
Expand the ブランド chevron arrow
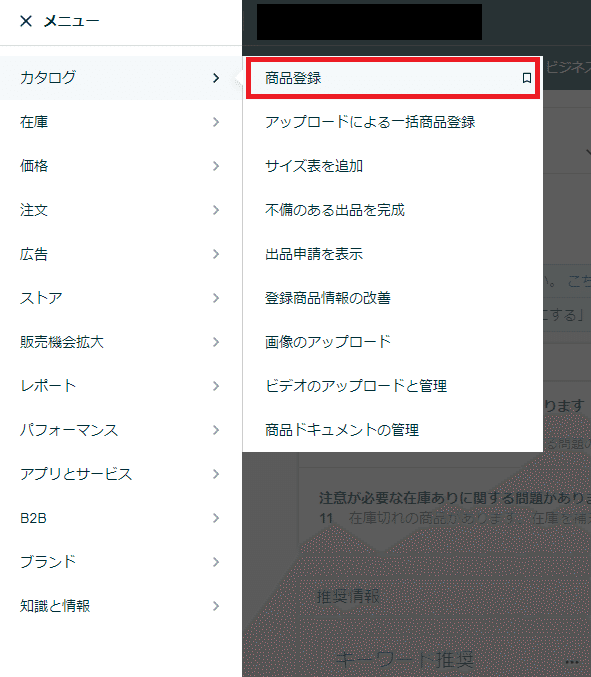(216, 562)
